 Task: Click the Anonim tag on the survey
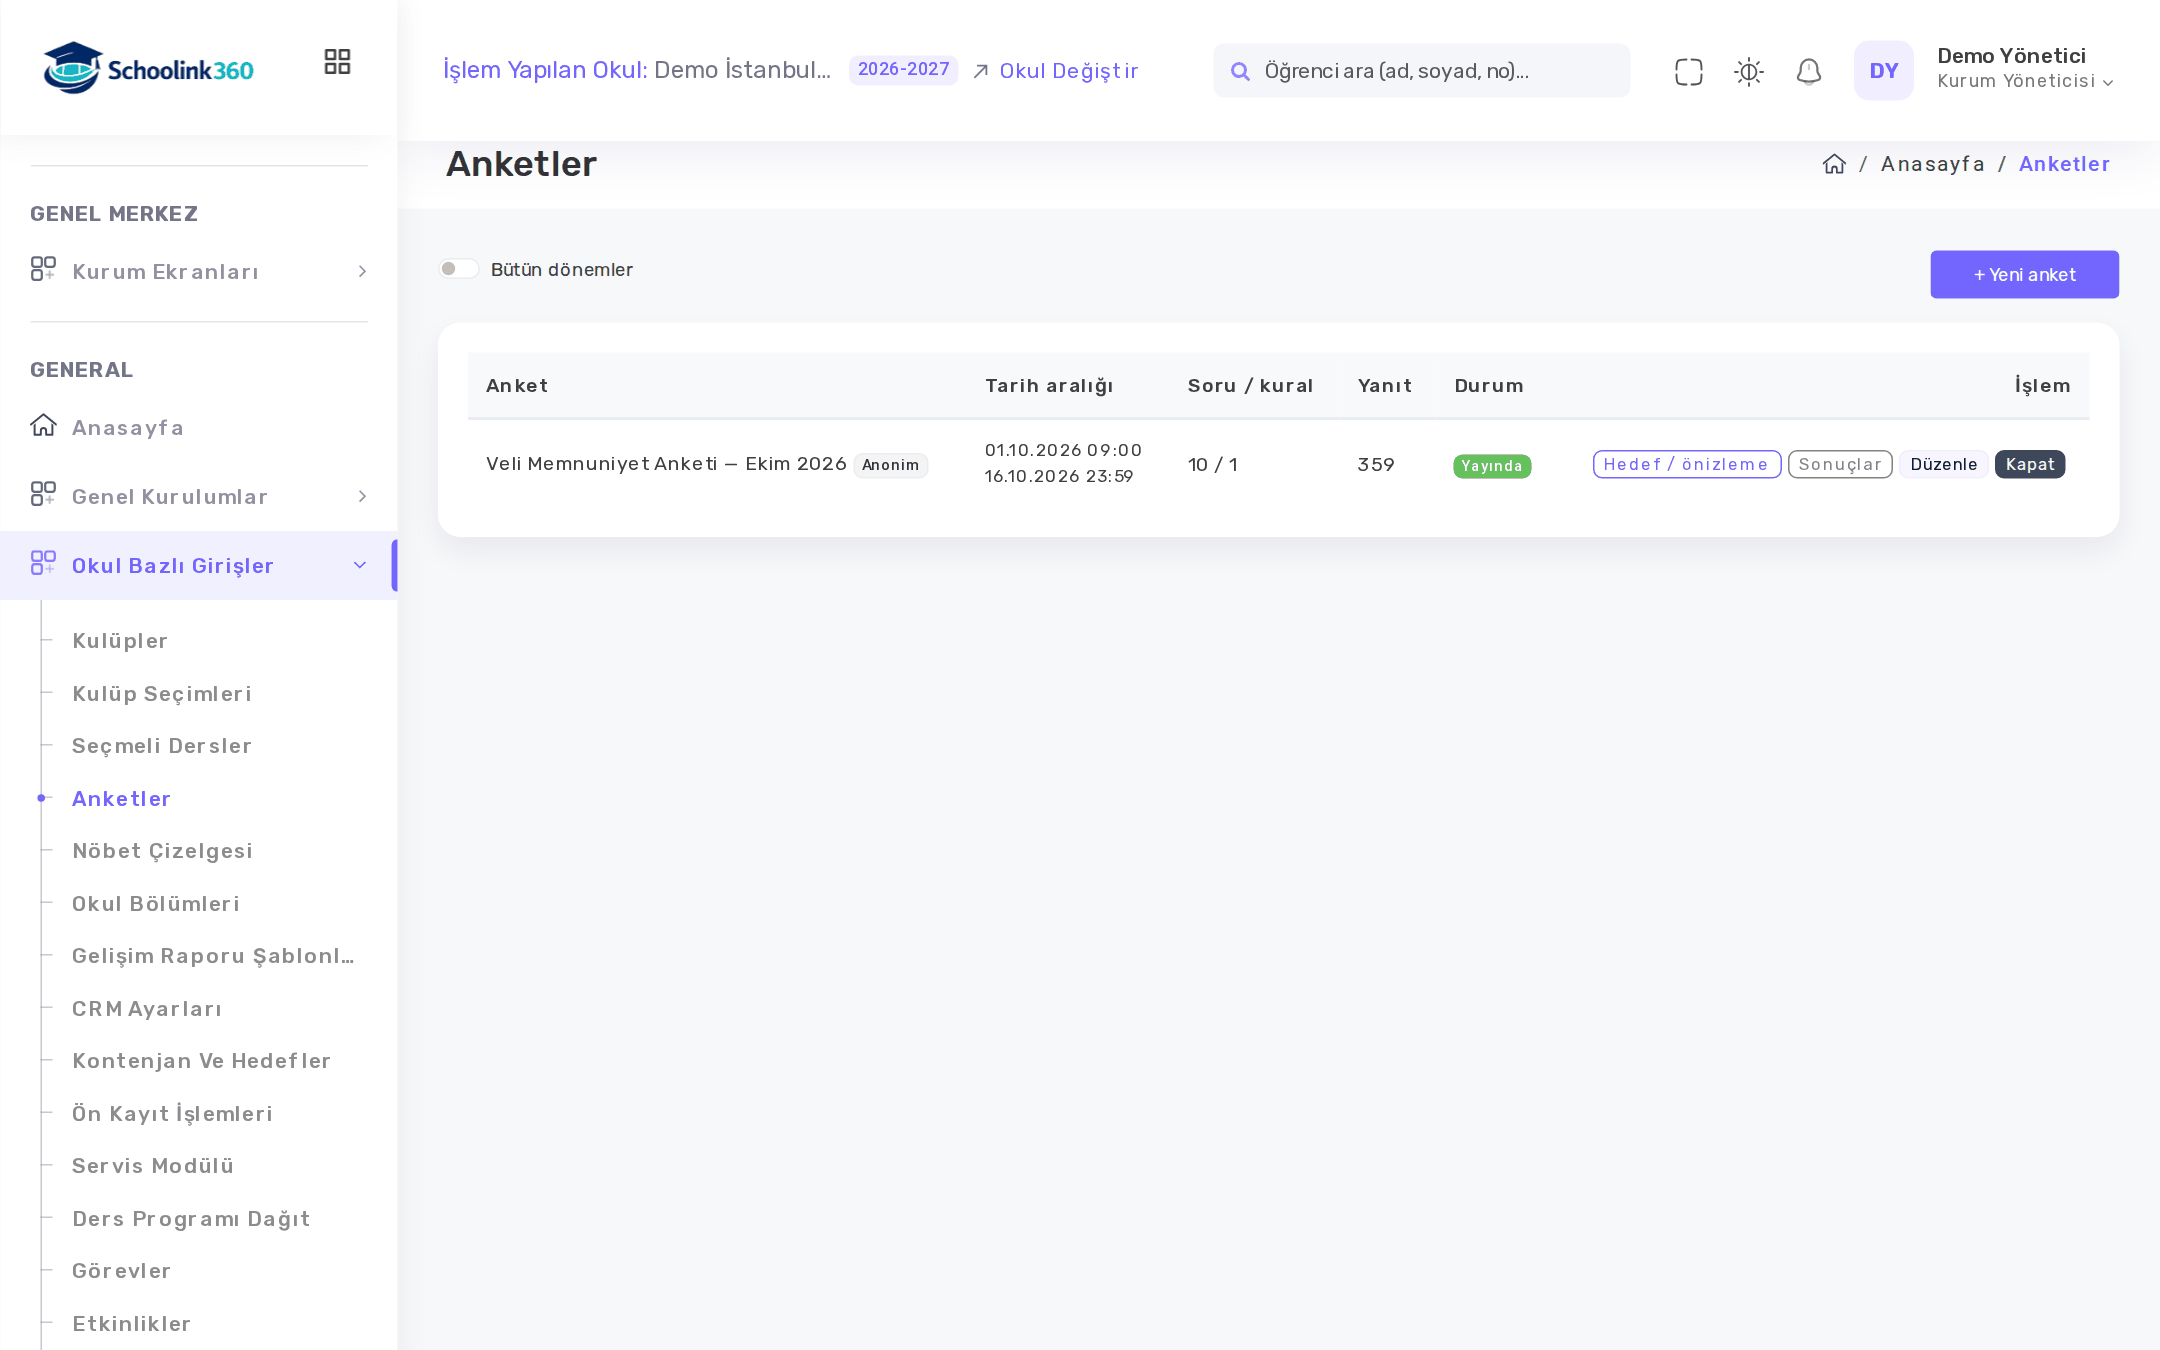click(890, 465)
